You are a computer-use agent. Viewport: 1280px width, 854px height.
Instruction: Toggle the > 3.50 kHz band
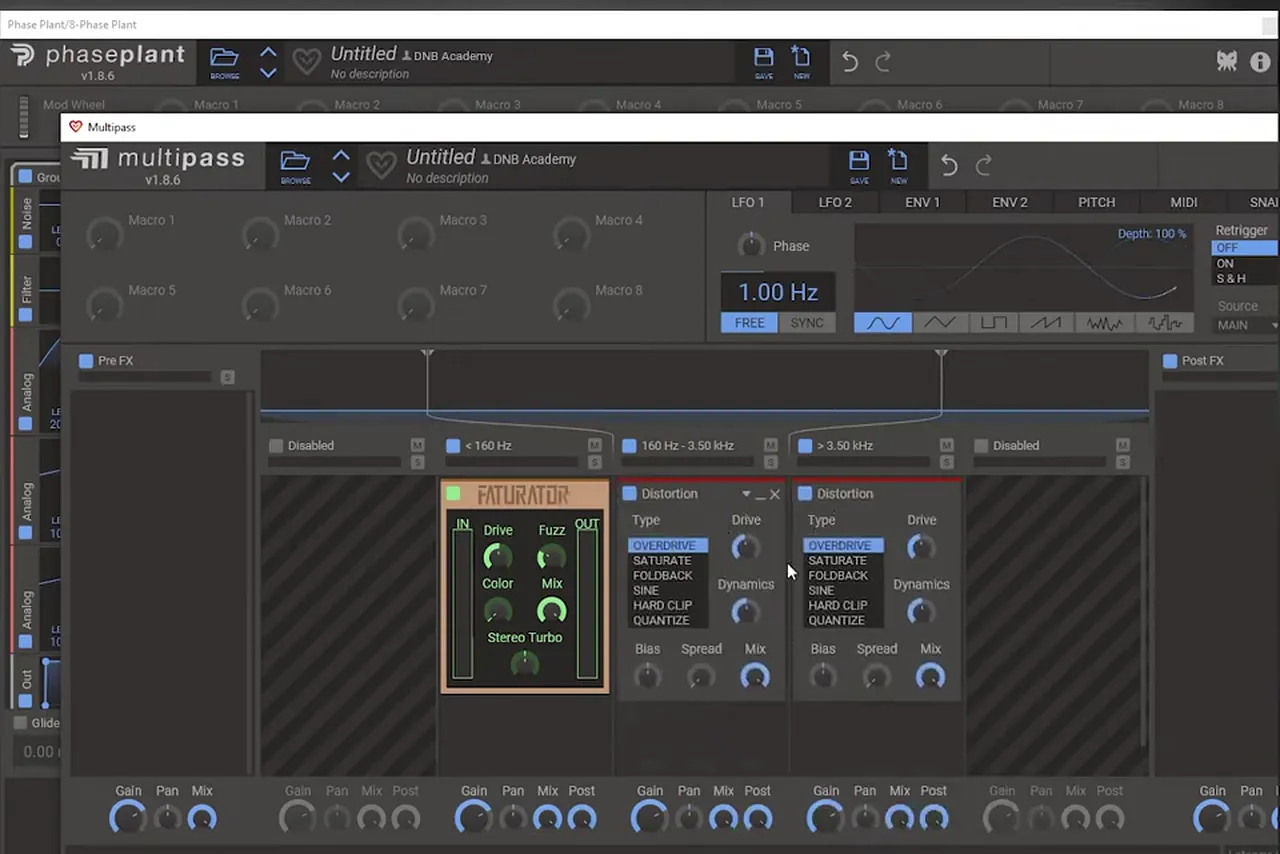[x=805, y=446]
